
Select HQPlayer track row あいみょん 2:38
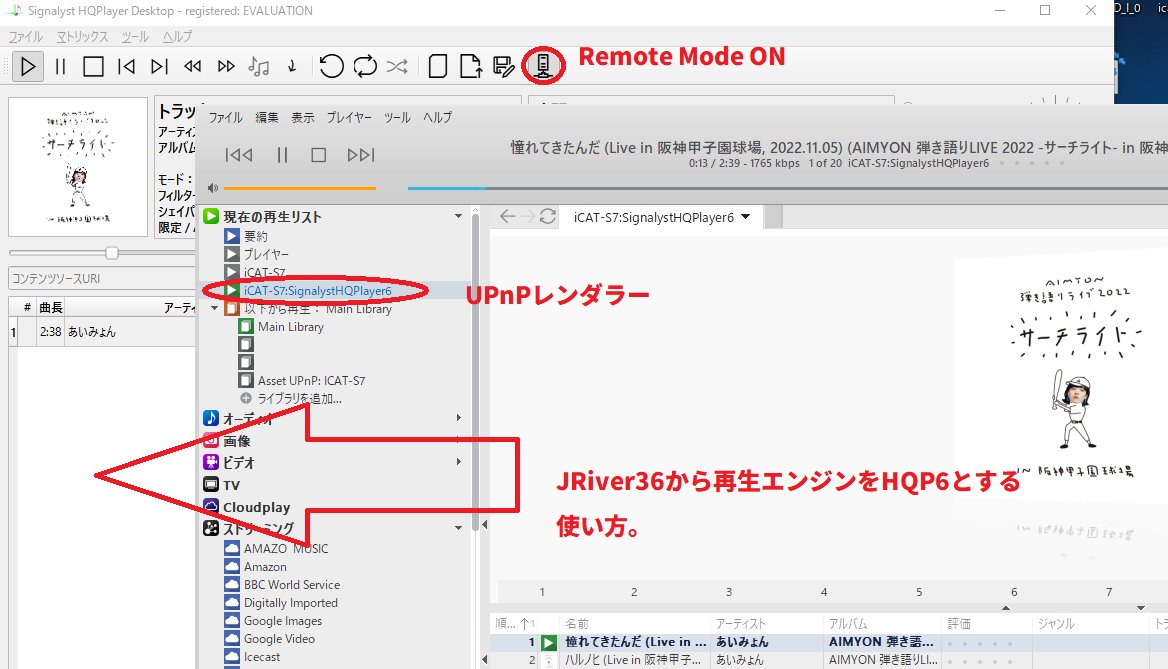pyautogui.click(x=102, y=332)
